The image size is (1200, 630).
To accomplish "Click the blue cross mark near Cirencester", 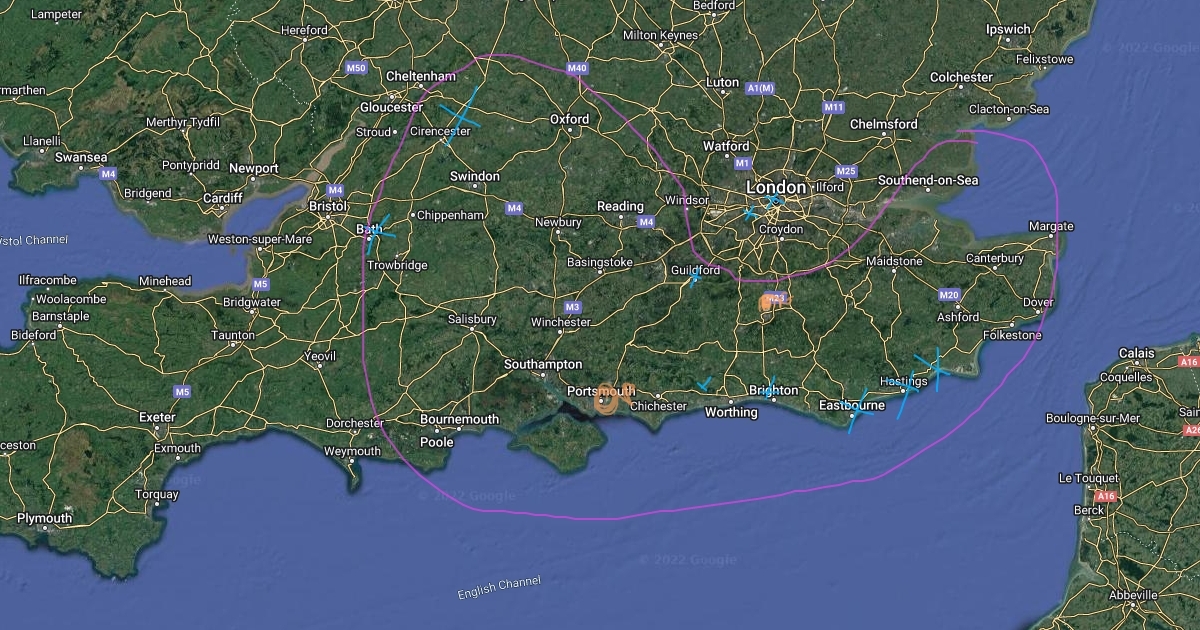I will (459, 115).
